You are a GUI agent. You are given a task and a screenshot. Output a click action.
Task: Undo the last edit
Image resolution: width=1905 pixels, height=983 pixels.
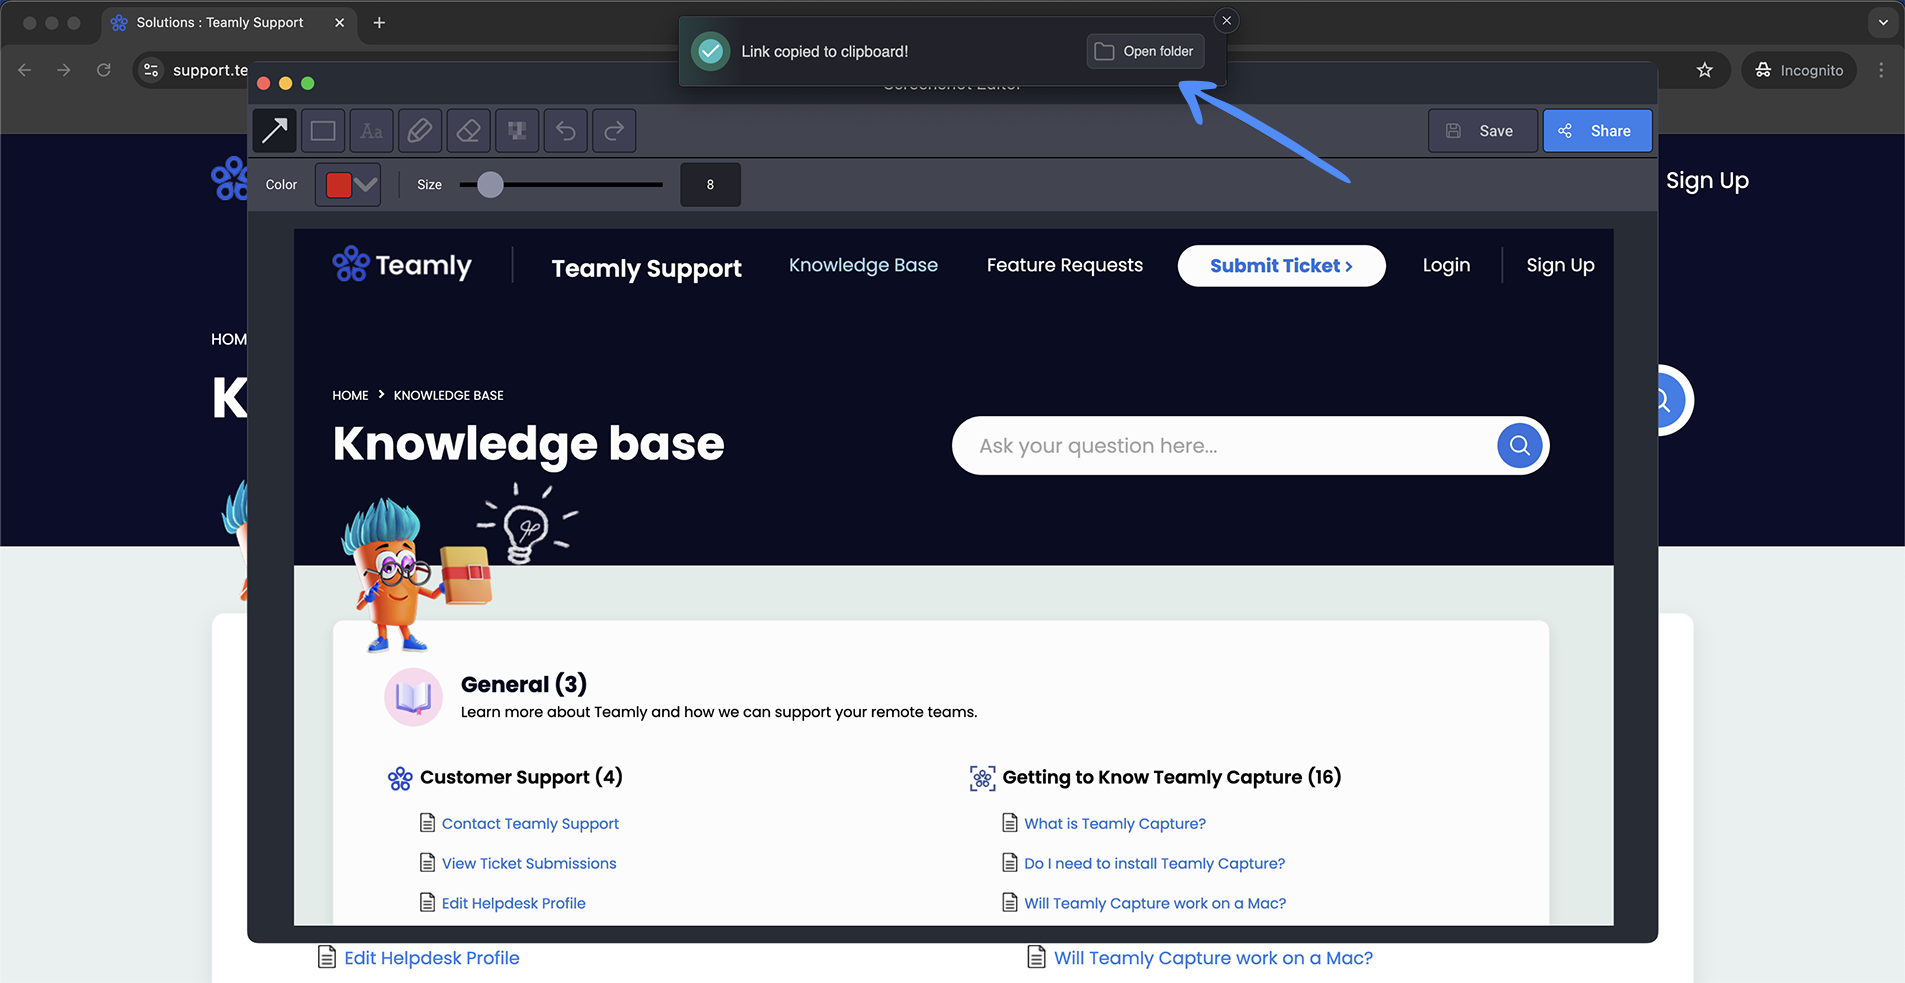(x=566, y=131)
